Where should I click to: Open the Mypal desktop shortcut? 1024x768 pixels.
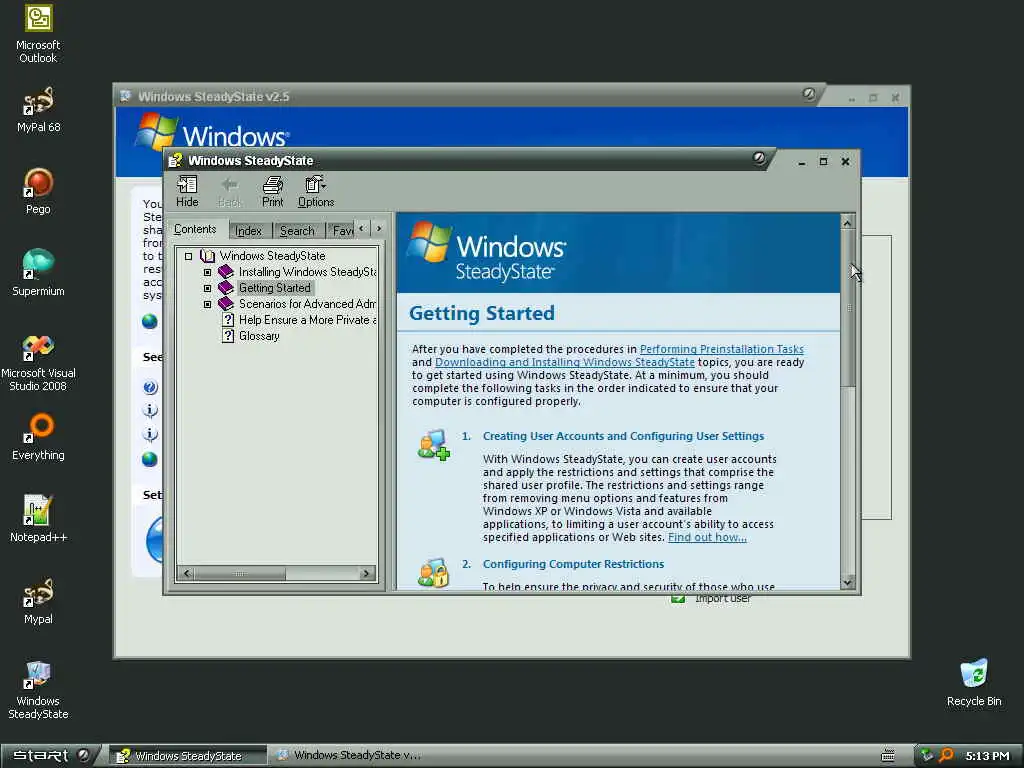tap(38, 601)
